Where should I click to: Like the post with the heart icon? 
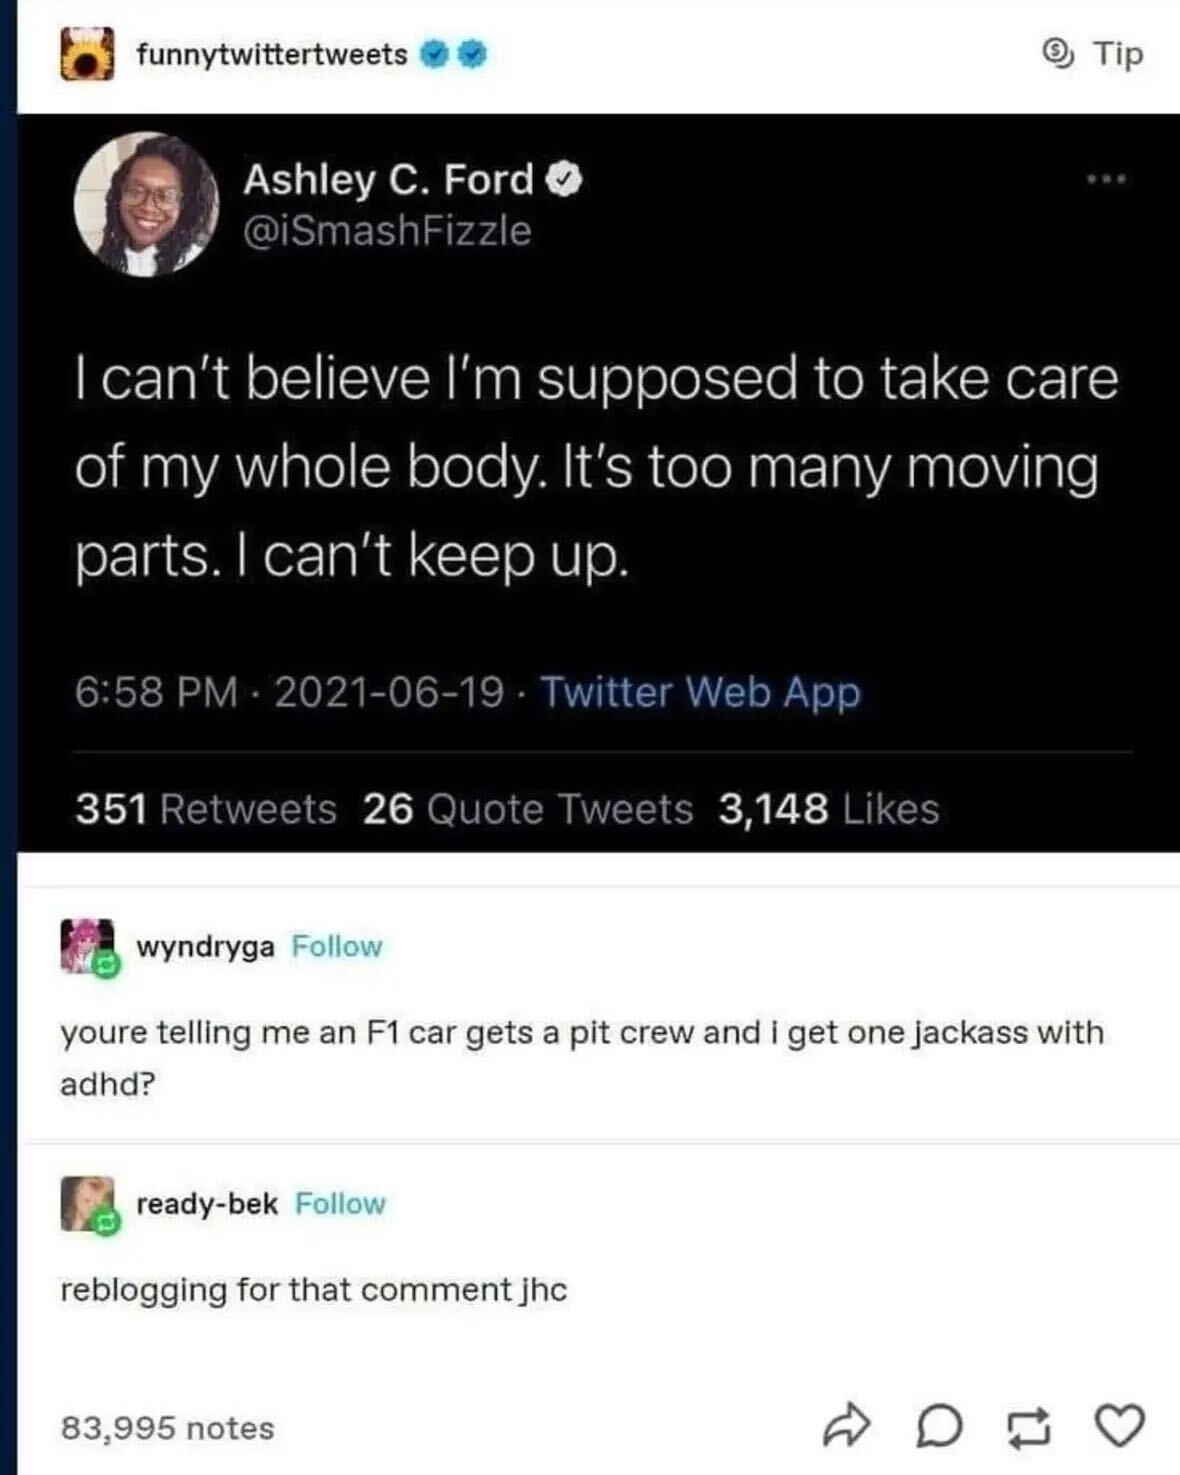click(x=1119, y=1426)
